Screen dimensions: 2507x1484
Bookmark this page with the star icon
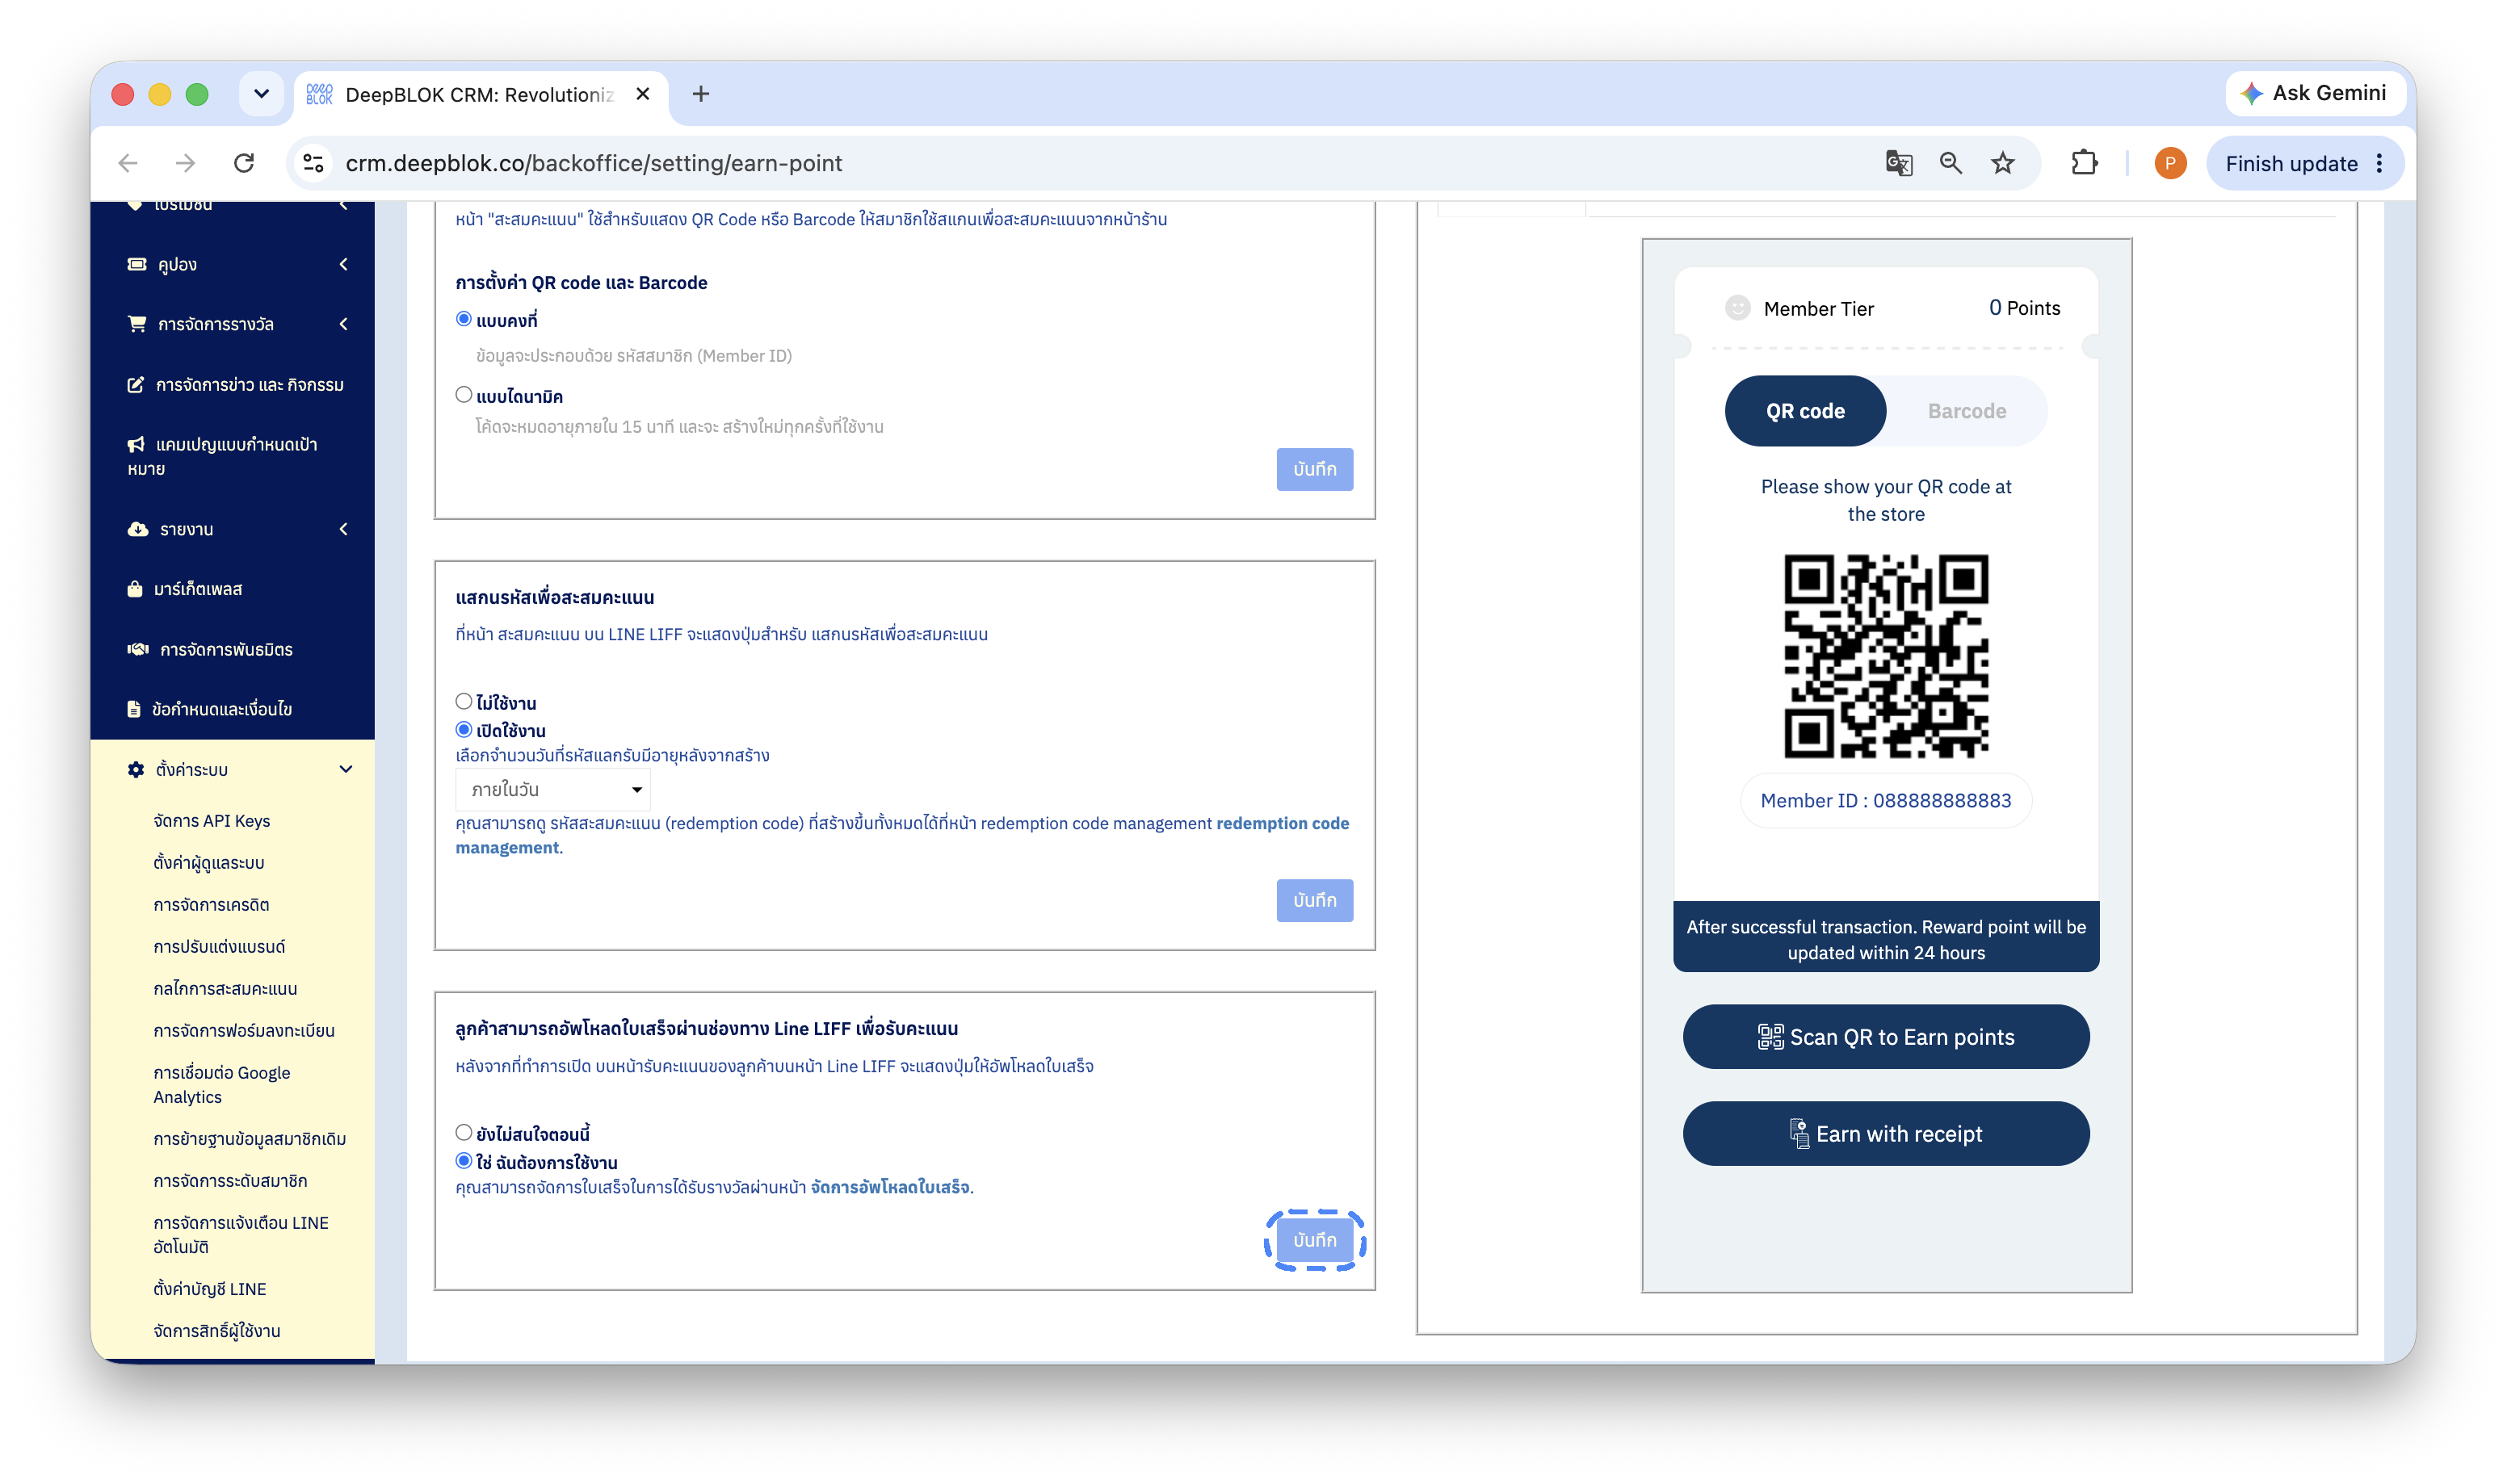[x=2002, y=163]
